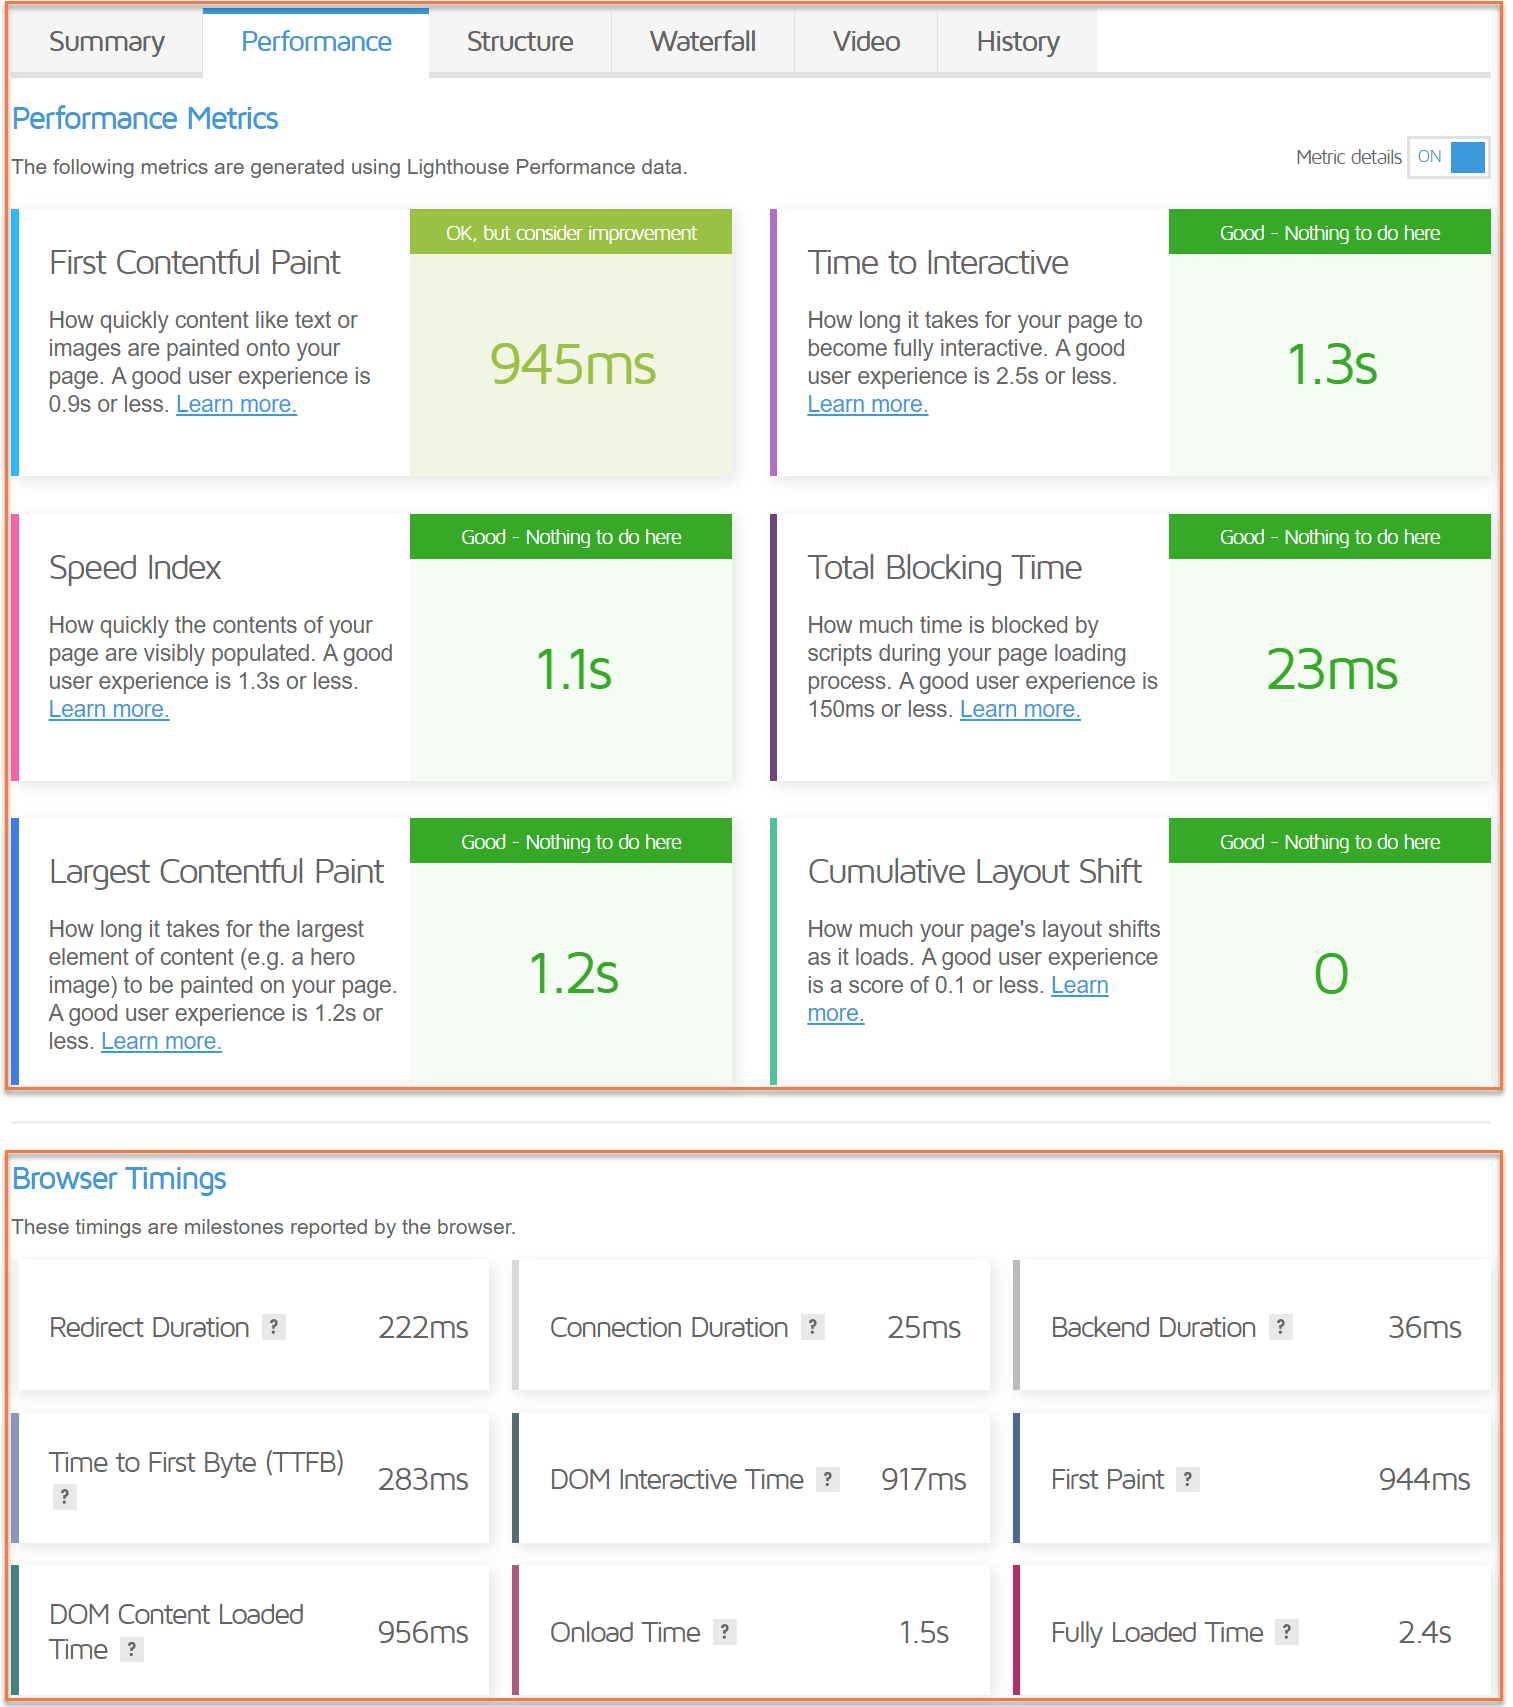Click the 945ms First Contentful Paint score
The width and height of the screenshot is (1513, 1707).
click(572, 364)
